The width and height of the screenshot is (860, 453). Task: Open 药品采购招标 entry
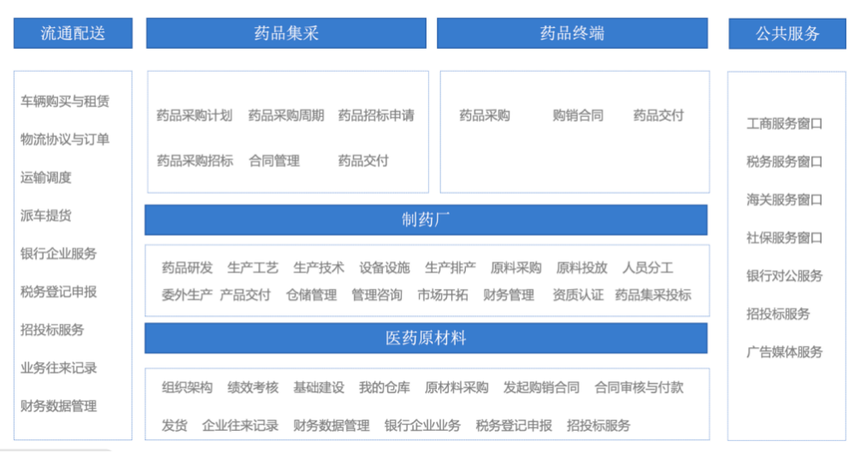click(x=195, y=161)
